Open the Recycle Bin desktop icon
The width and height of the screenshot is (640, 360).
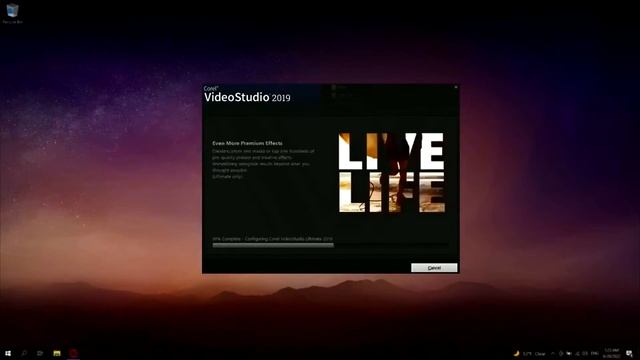[12, 13]
